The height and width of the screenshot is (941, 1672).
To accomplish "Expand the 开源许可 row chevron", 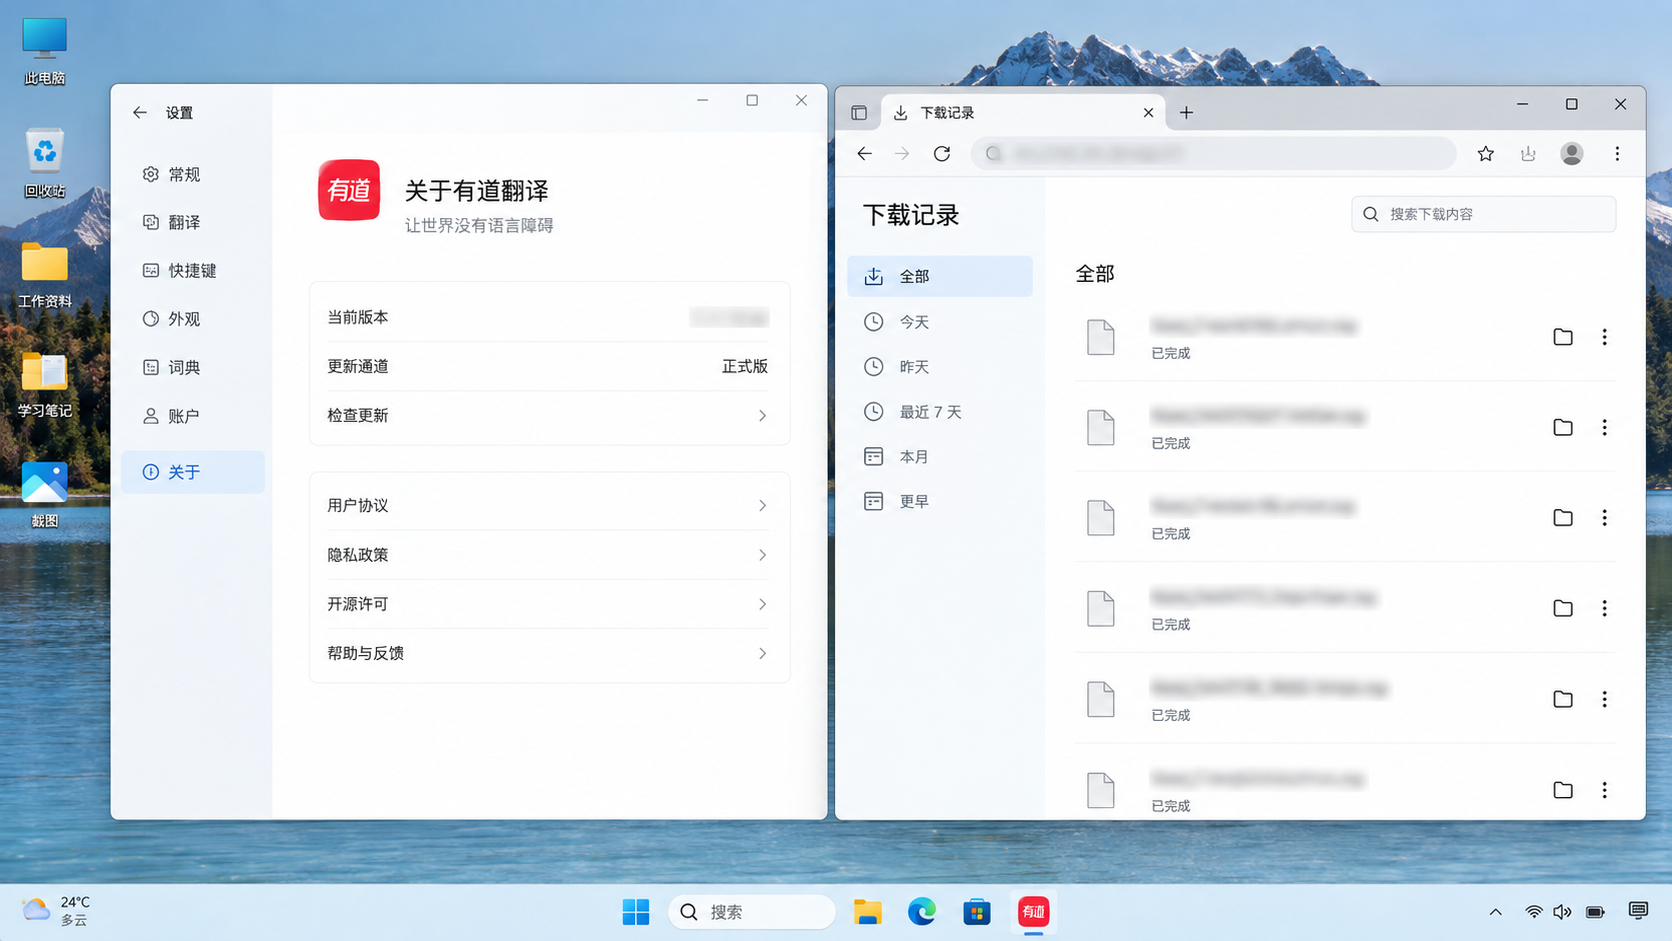I will pos(762,604).
